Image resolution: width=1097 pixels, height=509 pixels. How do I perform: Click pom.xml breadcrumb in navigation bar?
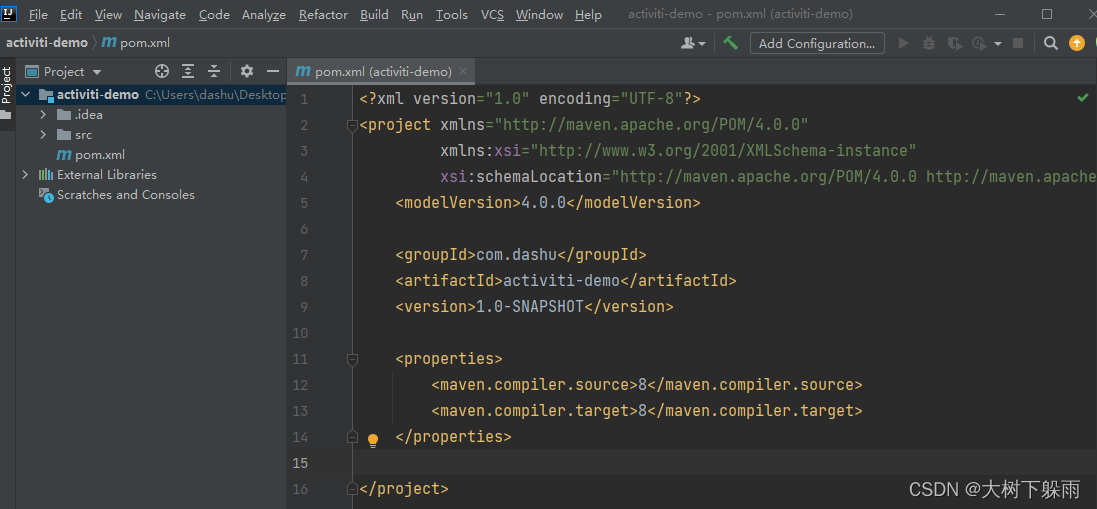(x=136, y=43)
